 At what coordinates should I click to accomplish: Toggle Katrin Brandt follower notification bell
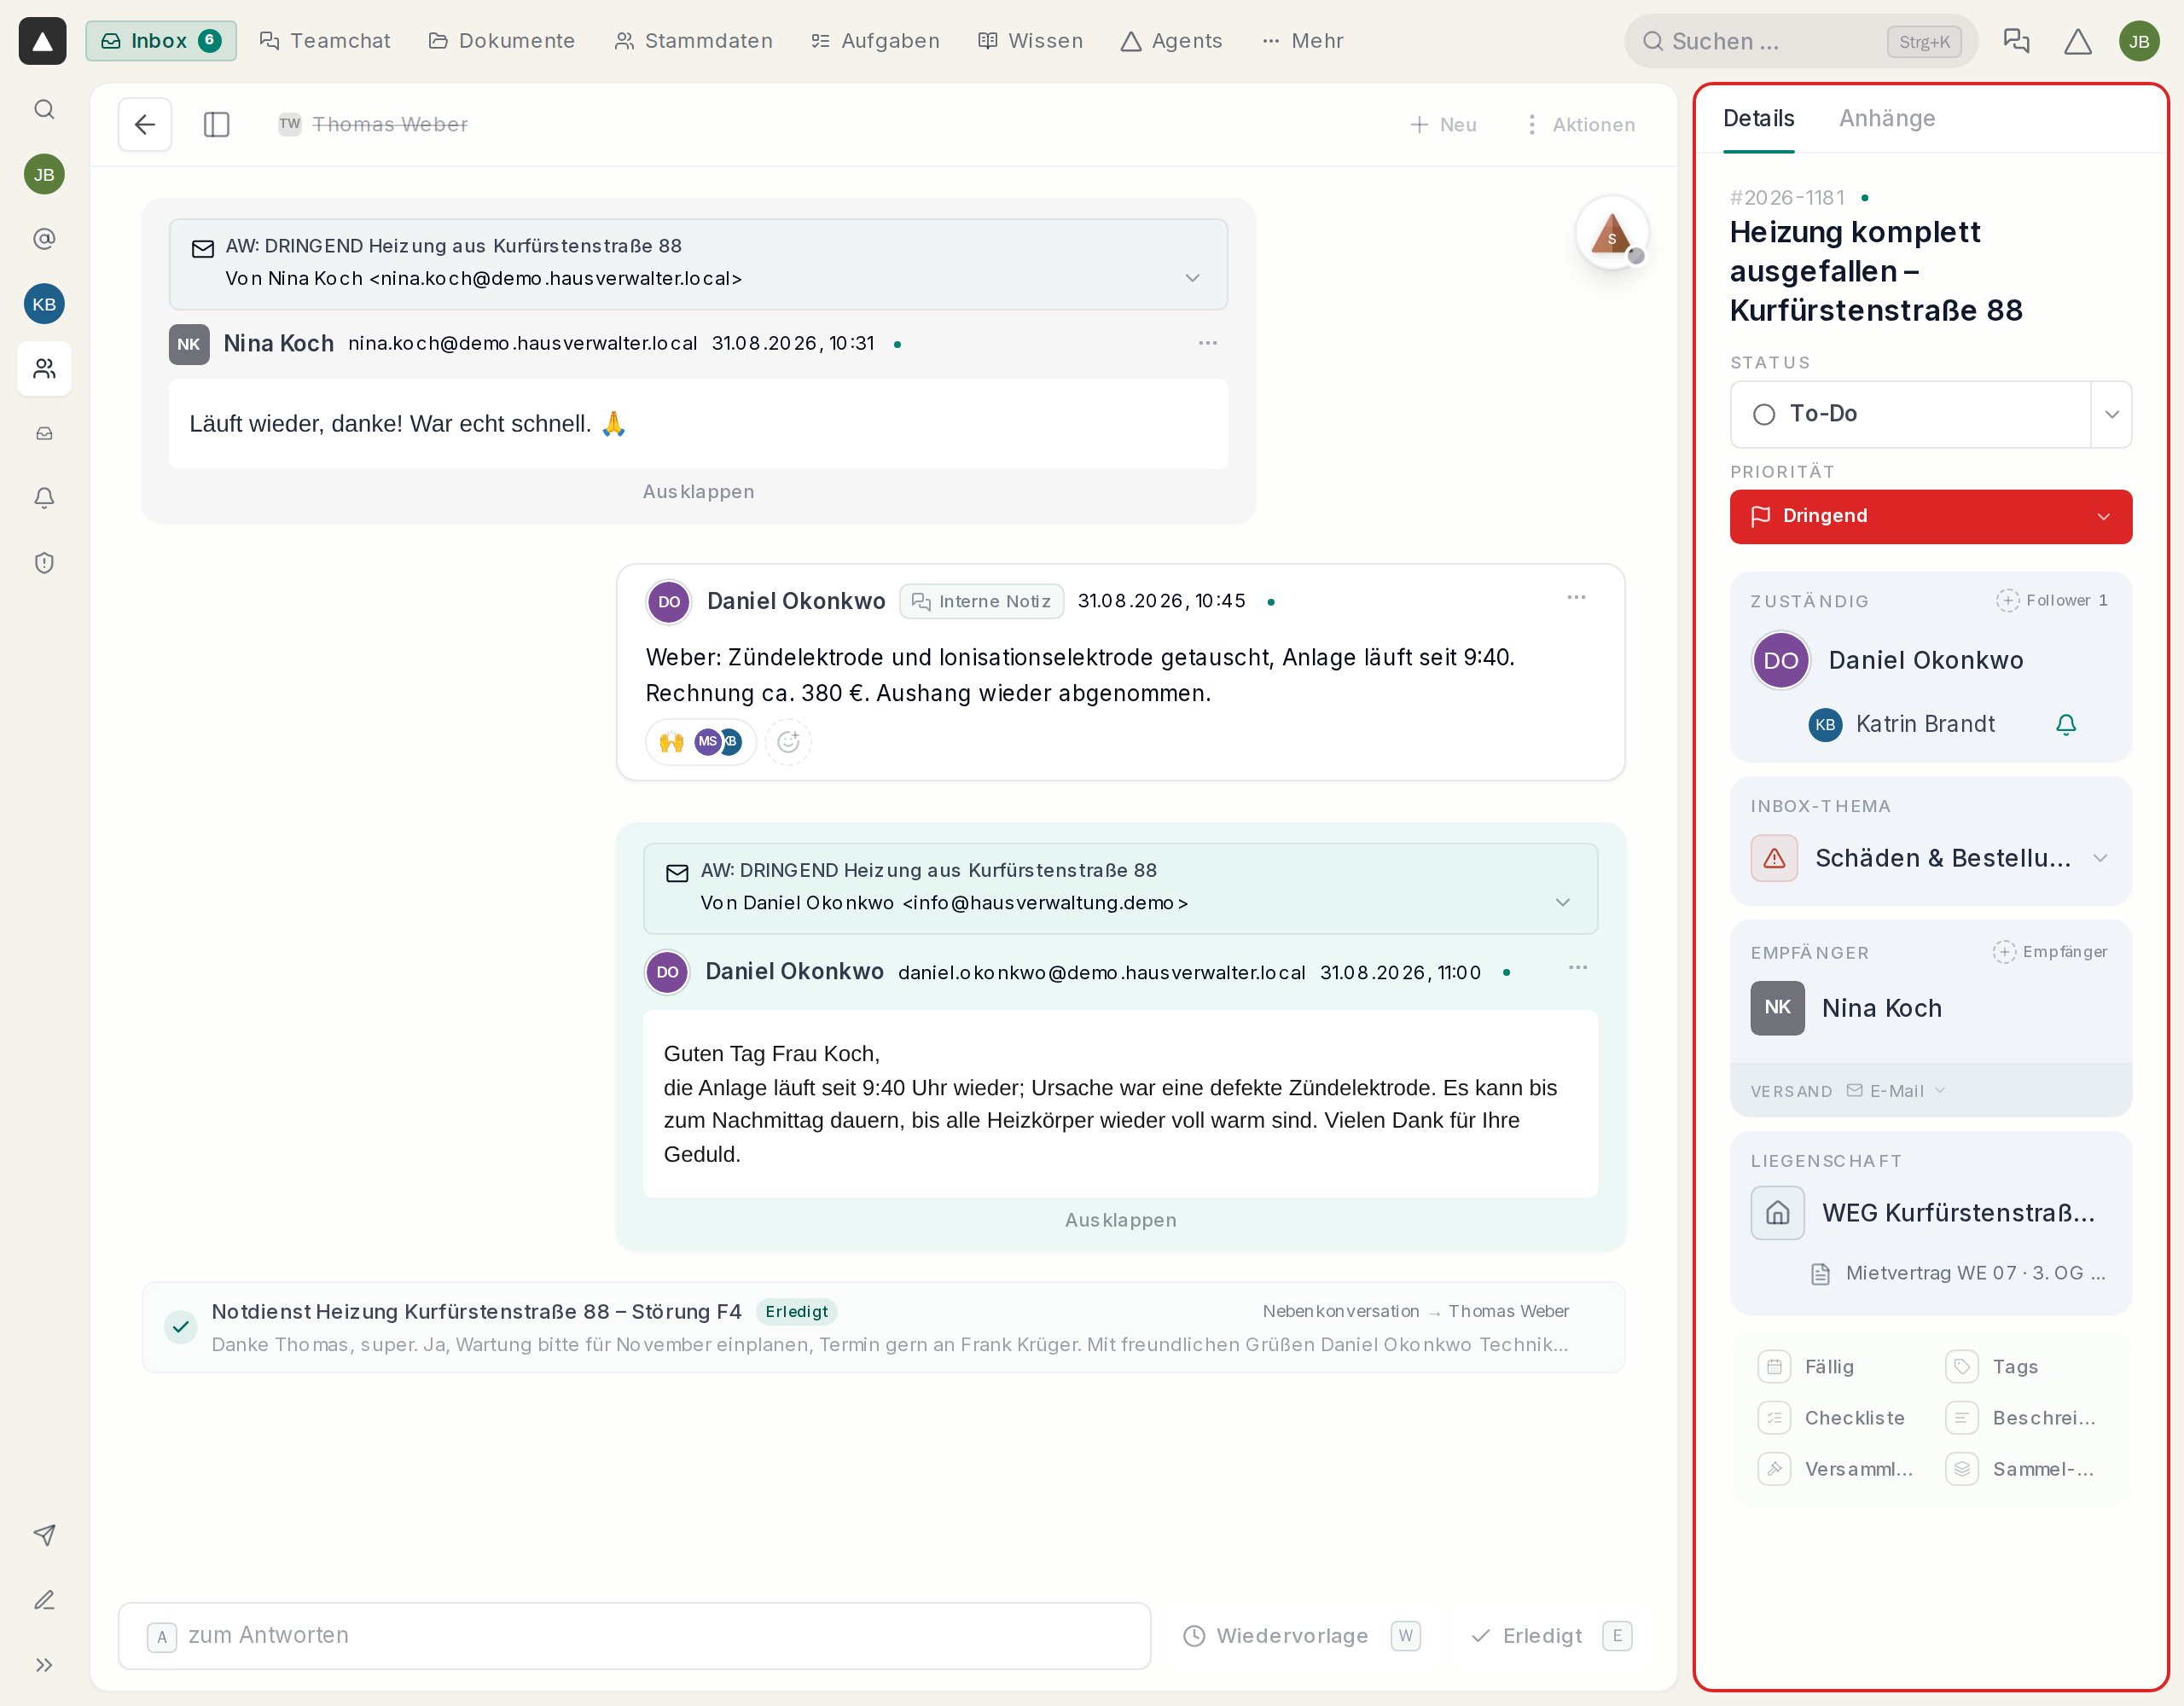tap(2066, 725)
